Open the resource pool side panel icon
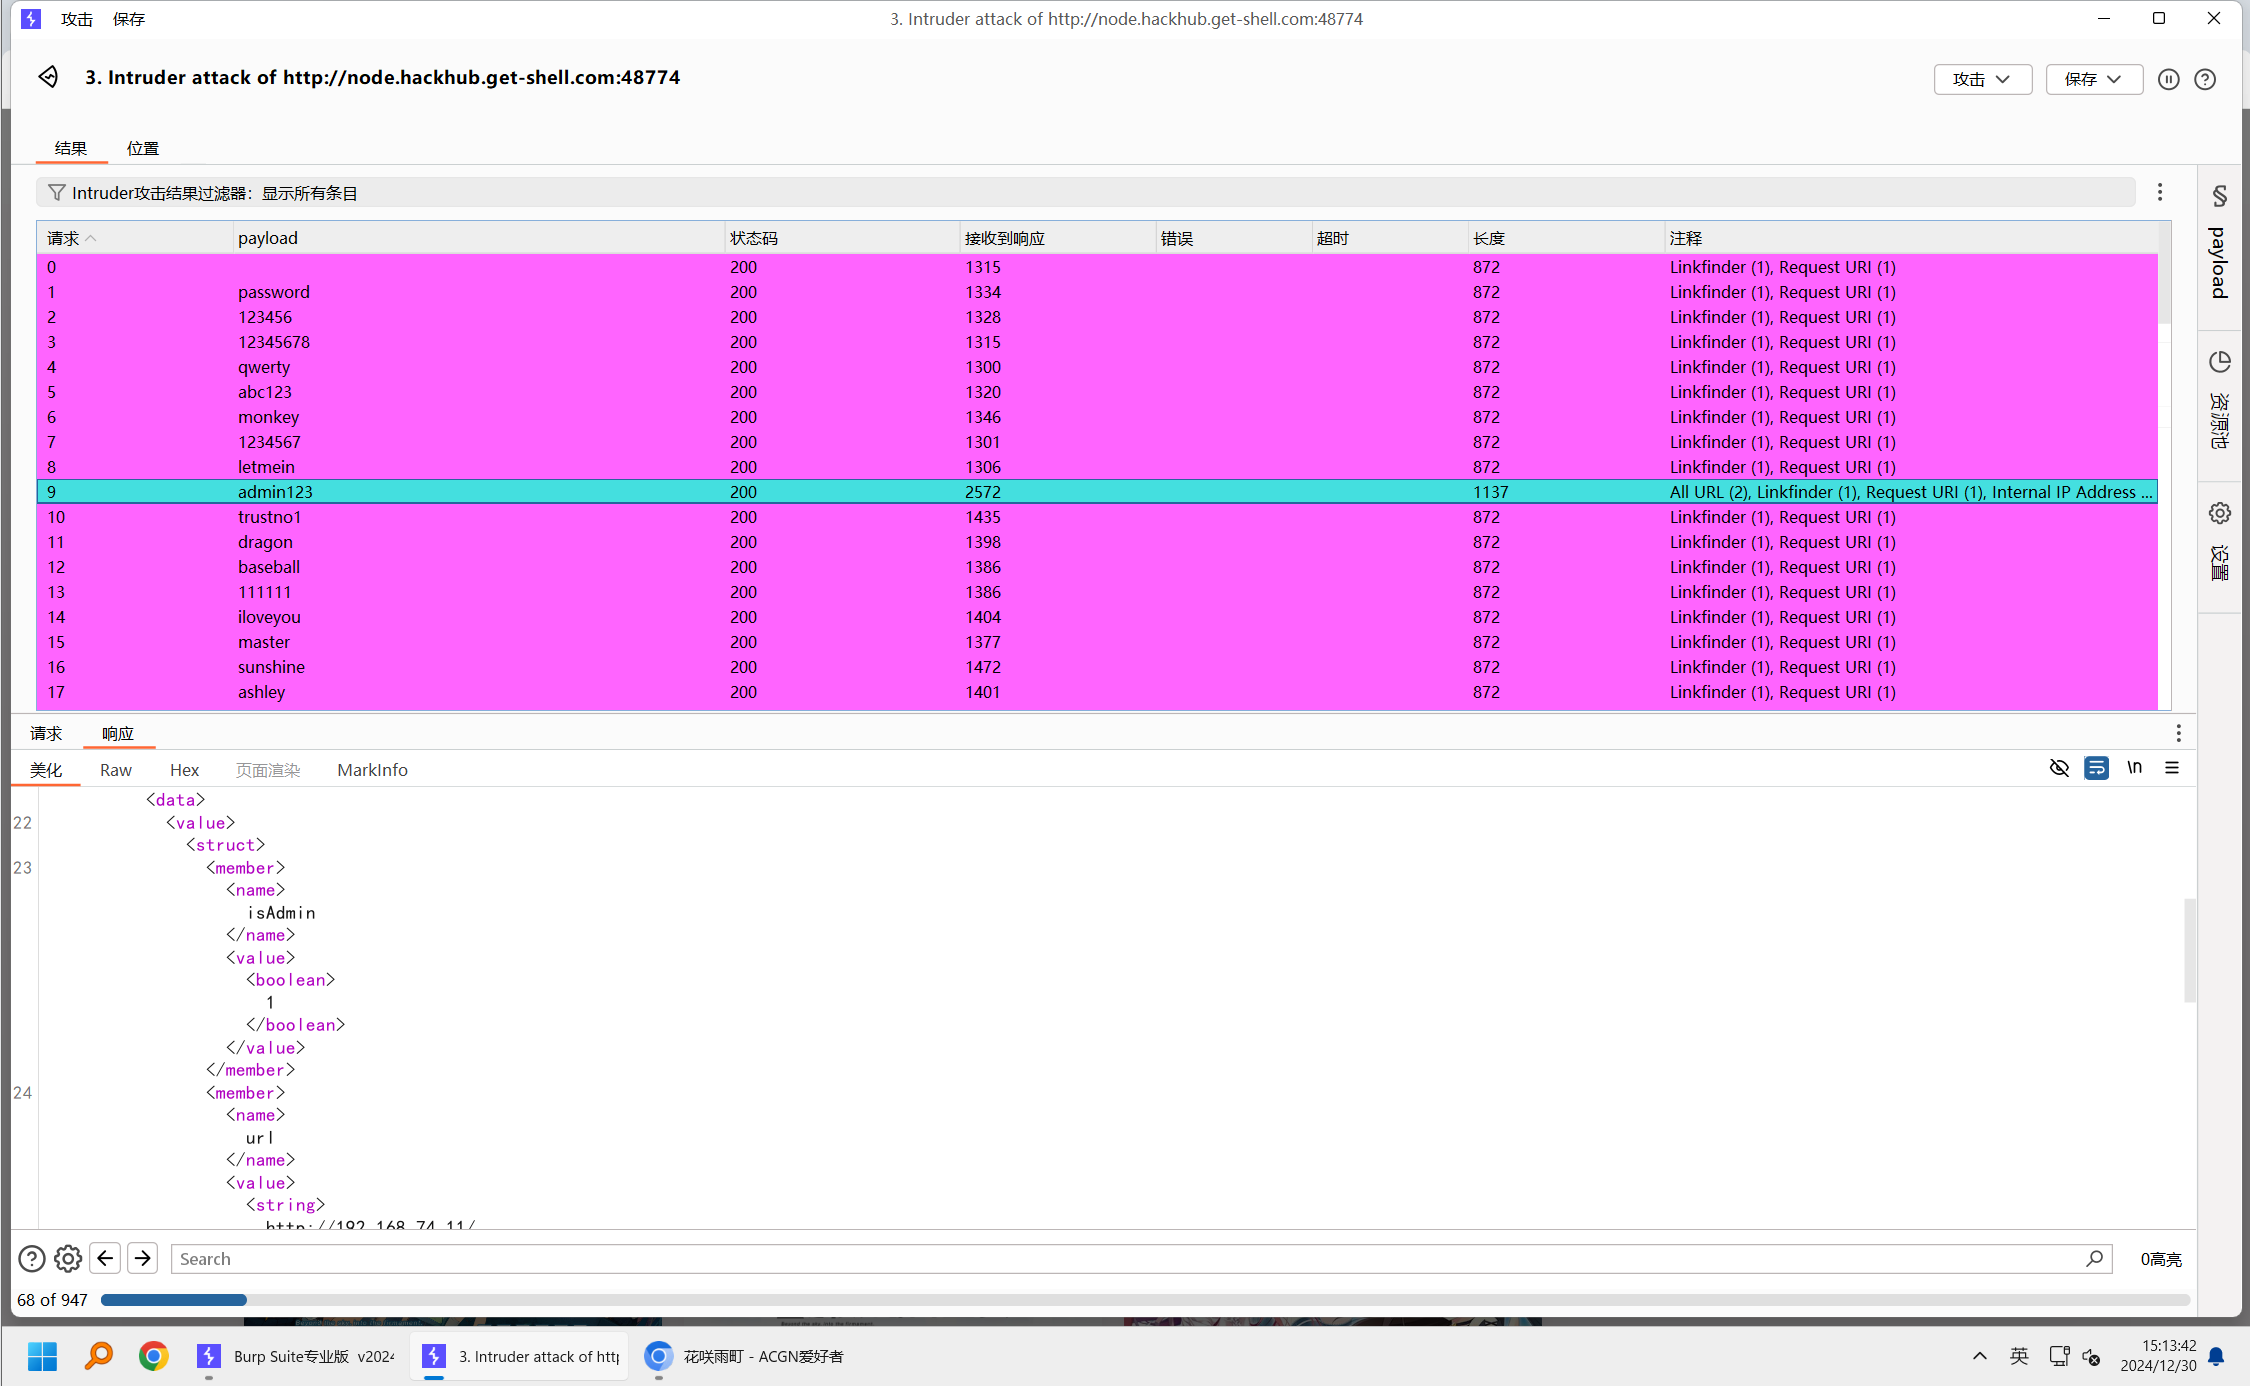This screenshot has width=2250, height=1386. [x=2219, y=362]
